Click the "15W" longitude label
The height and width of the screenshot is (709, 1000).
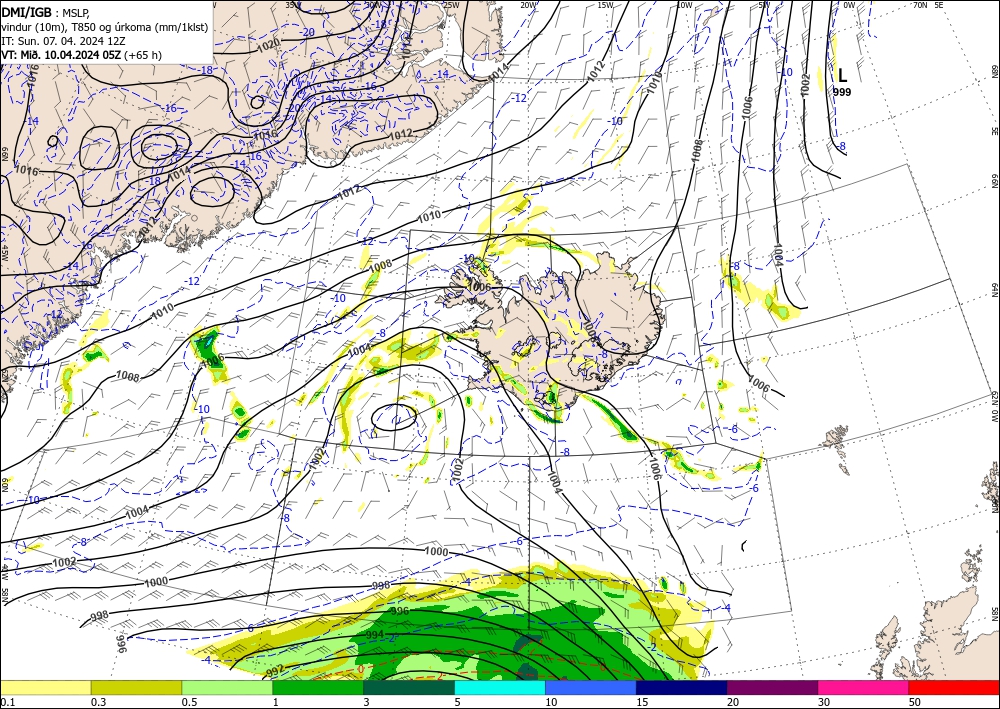(605, 4)
